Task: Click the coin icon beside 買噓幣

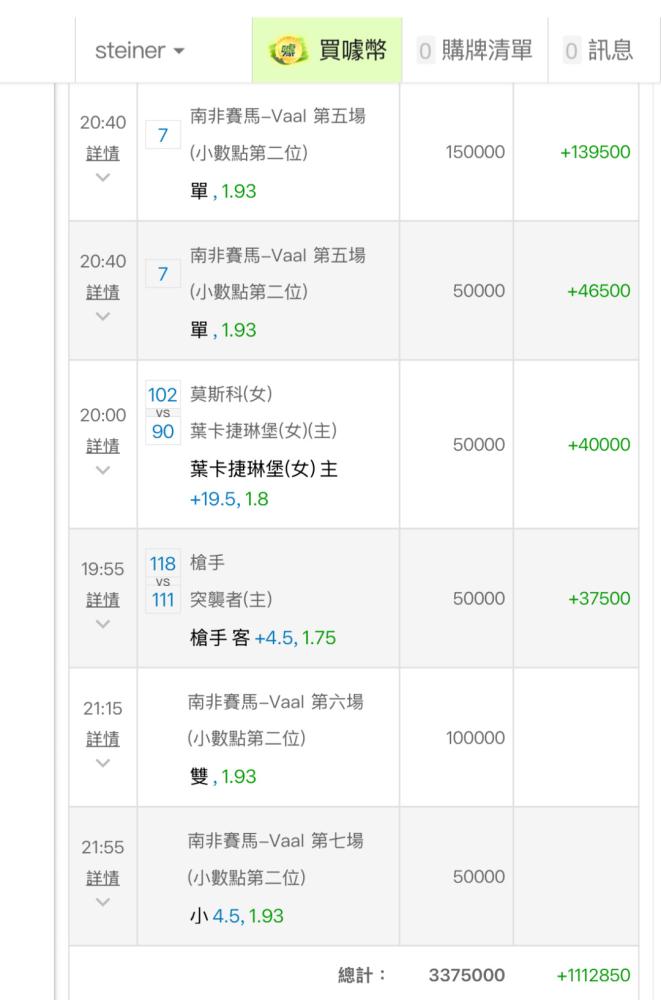Action: tap(289, 50)
